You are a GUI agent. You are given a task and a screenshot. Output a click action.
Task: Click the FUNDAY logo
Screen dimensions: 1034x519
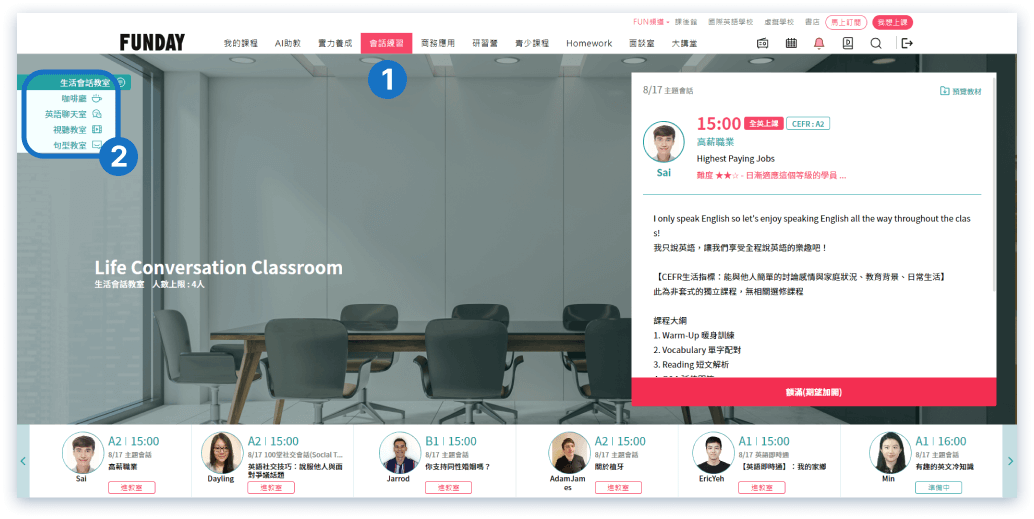point(152,42)
